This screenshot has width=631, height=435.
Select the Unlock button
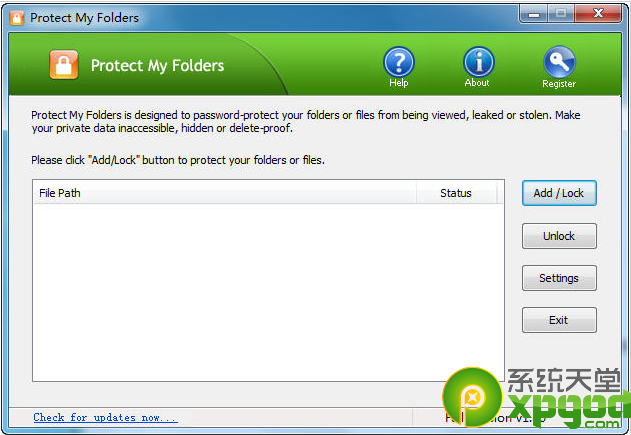tap(559, 236)
